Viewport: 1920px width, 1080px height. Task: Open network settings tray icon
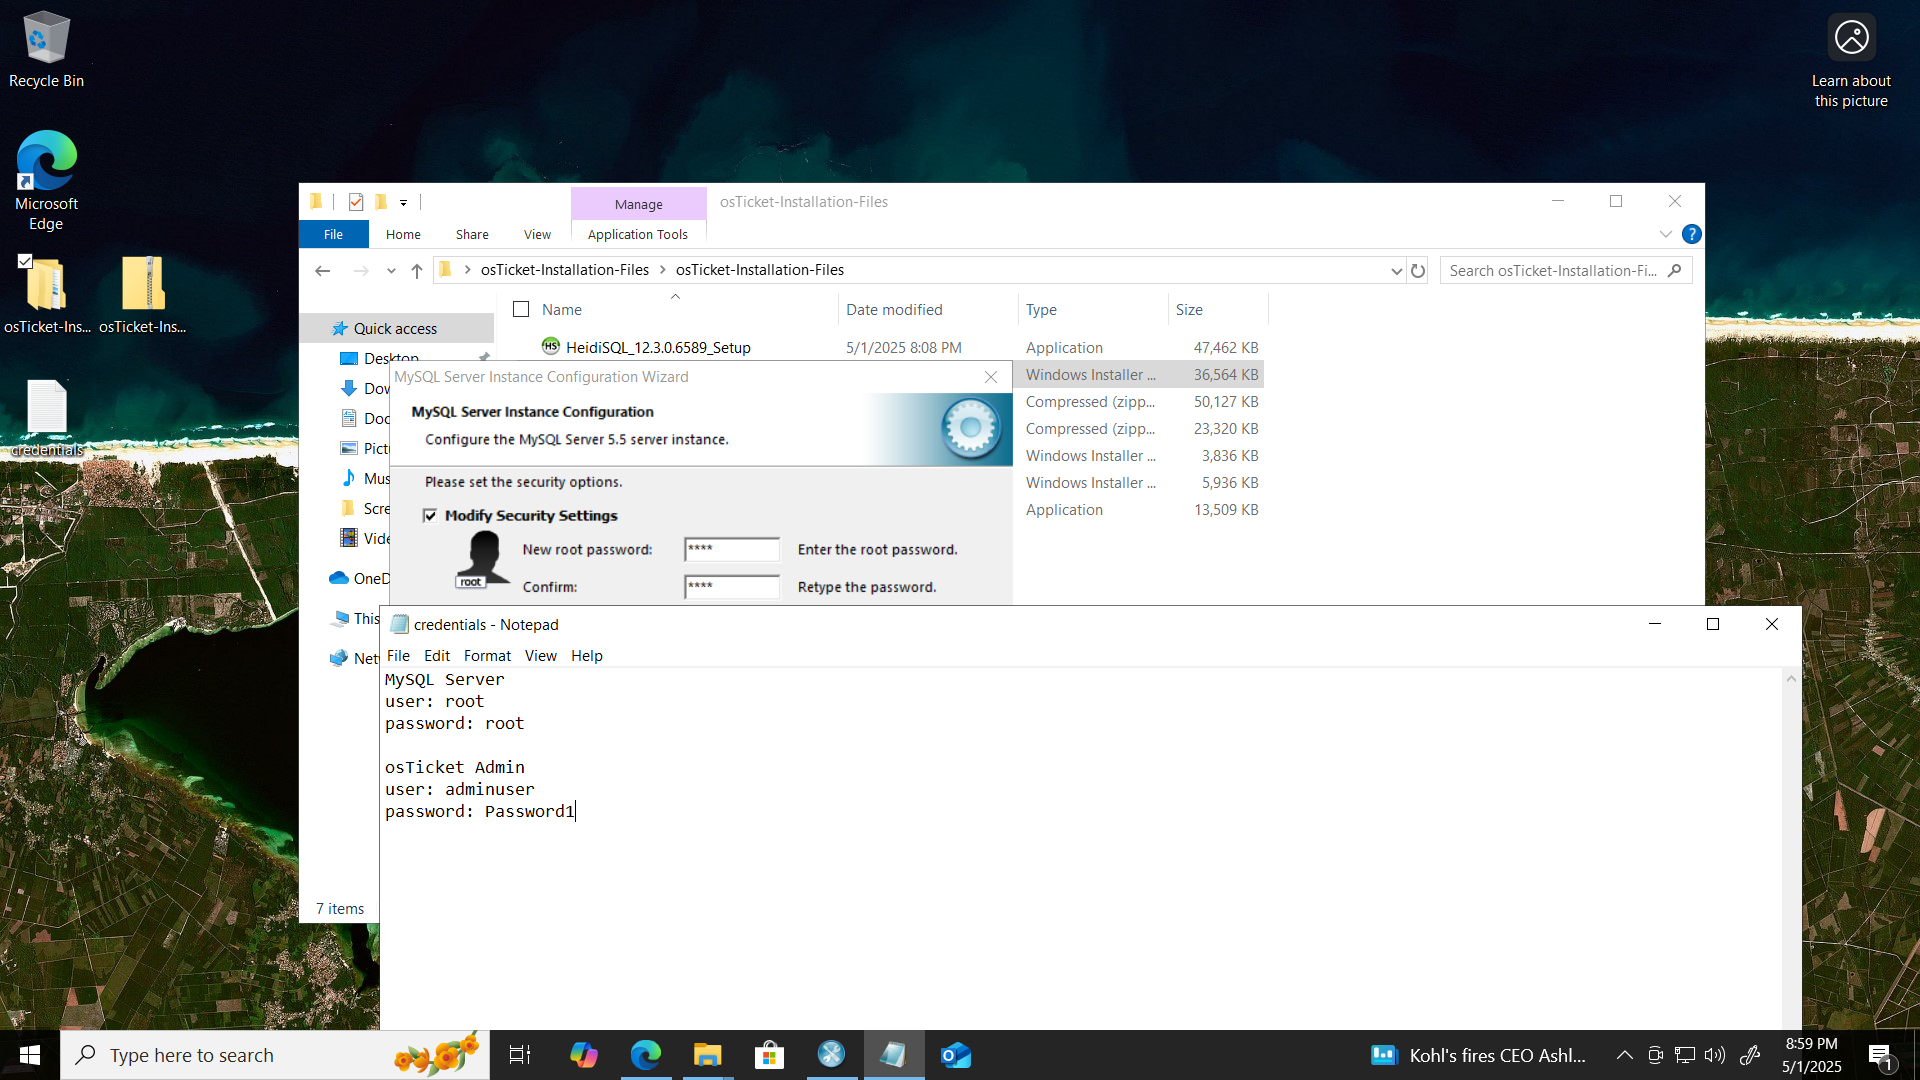1685,1055
